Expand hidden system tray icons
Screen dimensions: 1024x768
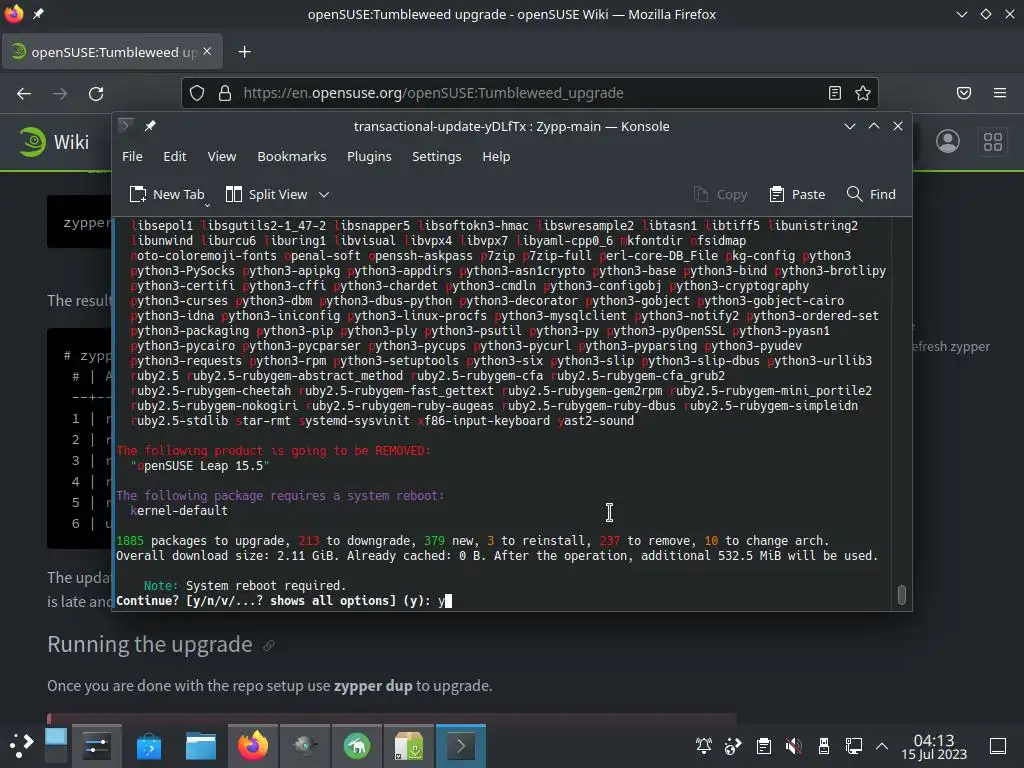882,746
